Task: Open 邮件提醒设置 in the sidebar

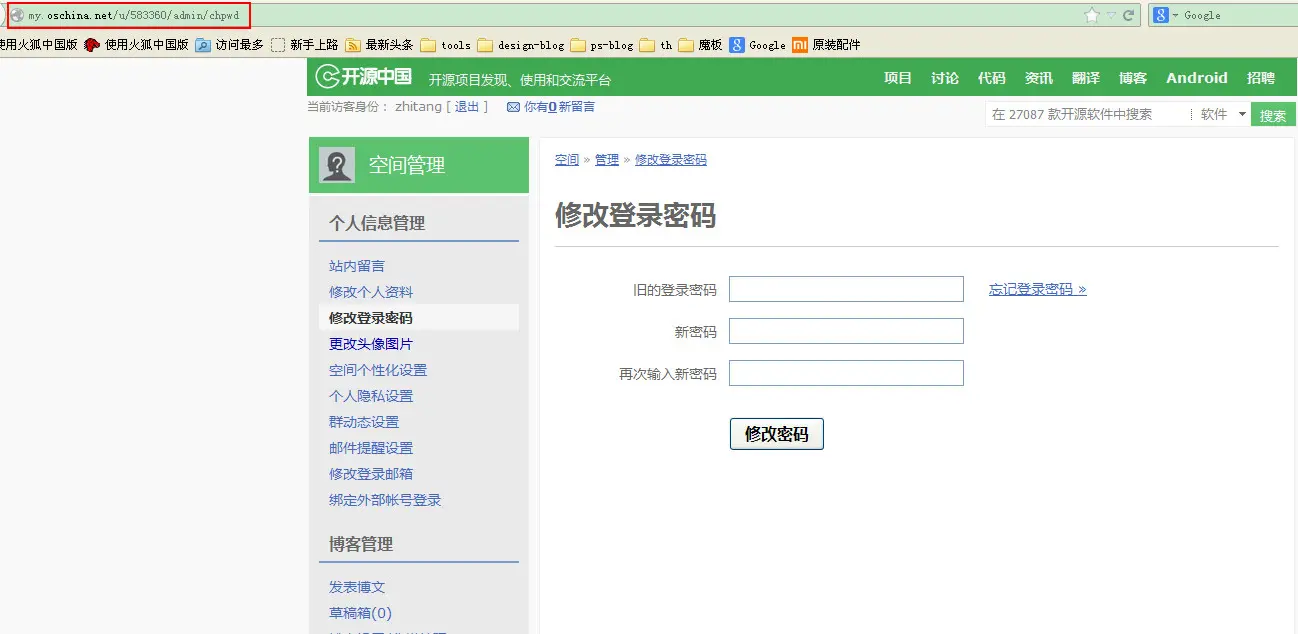Action: [x=371, y=448]
